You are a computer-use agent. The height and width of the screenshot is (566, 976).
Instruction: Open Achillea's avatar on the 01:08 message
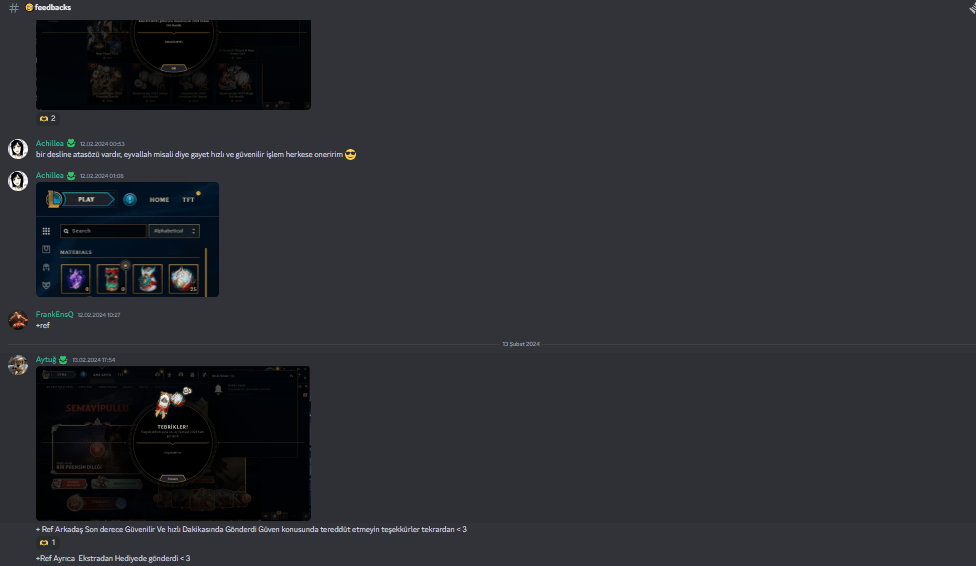tap(17, 181)
